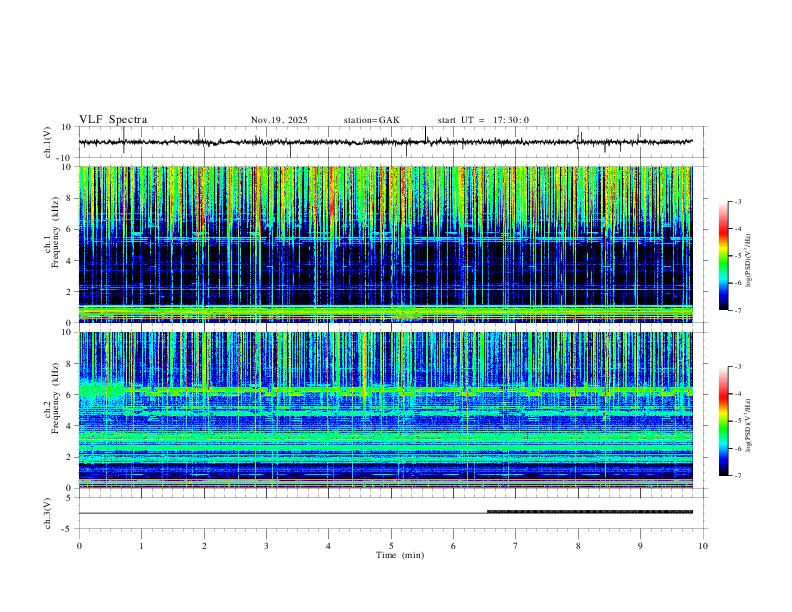Click the ch.3 voltage line trace
Screen dimensions: 792x612
click(385, 513)
